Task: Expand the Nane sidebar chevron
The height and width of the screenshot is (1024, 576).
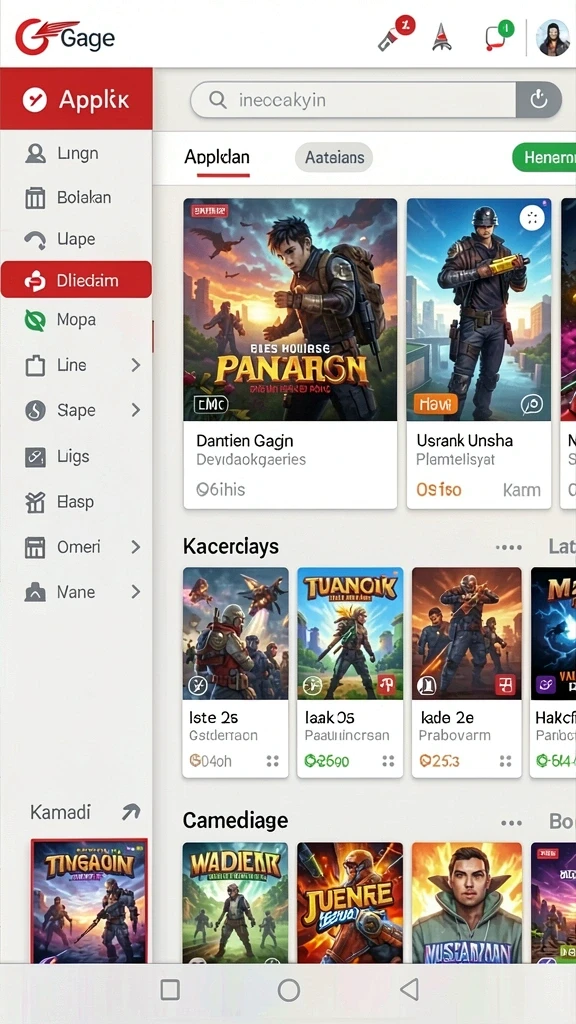Action: pos(136,592)
